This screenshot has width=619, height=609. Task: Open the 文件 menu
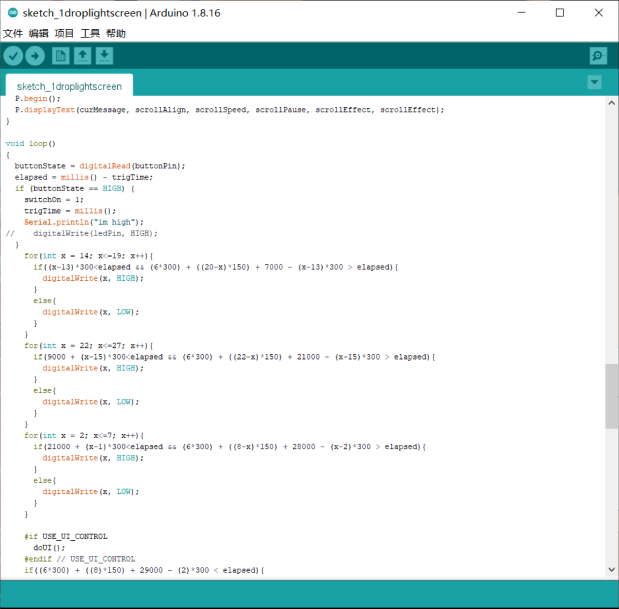[12, 33]
